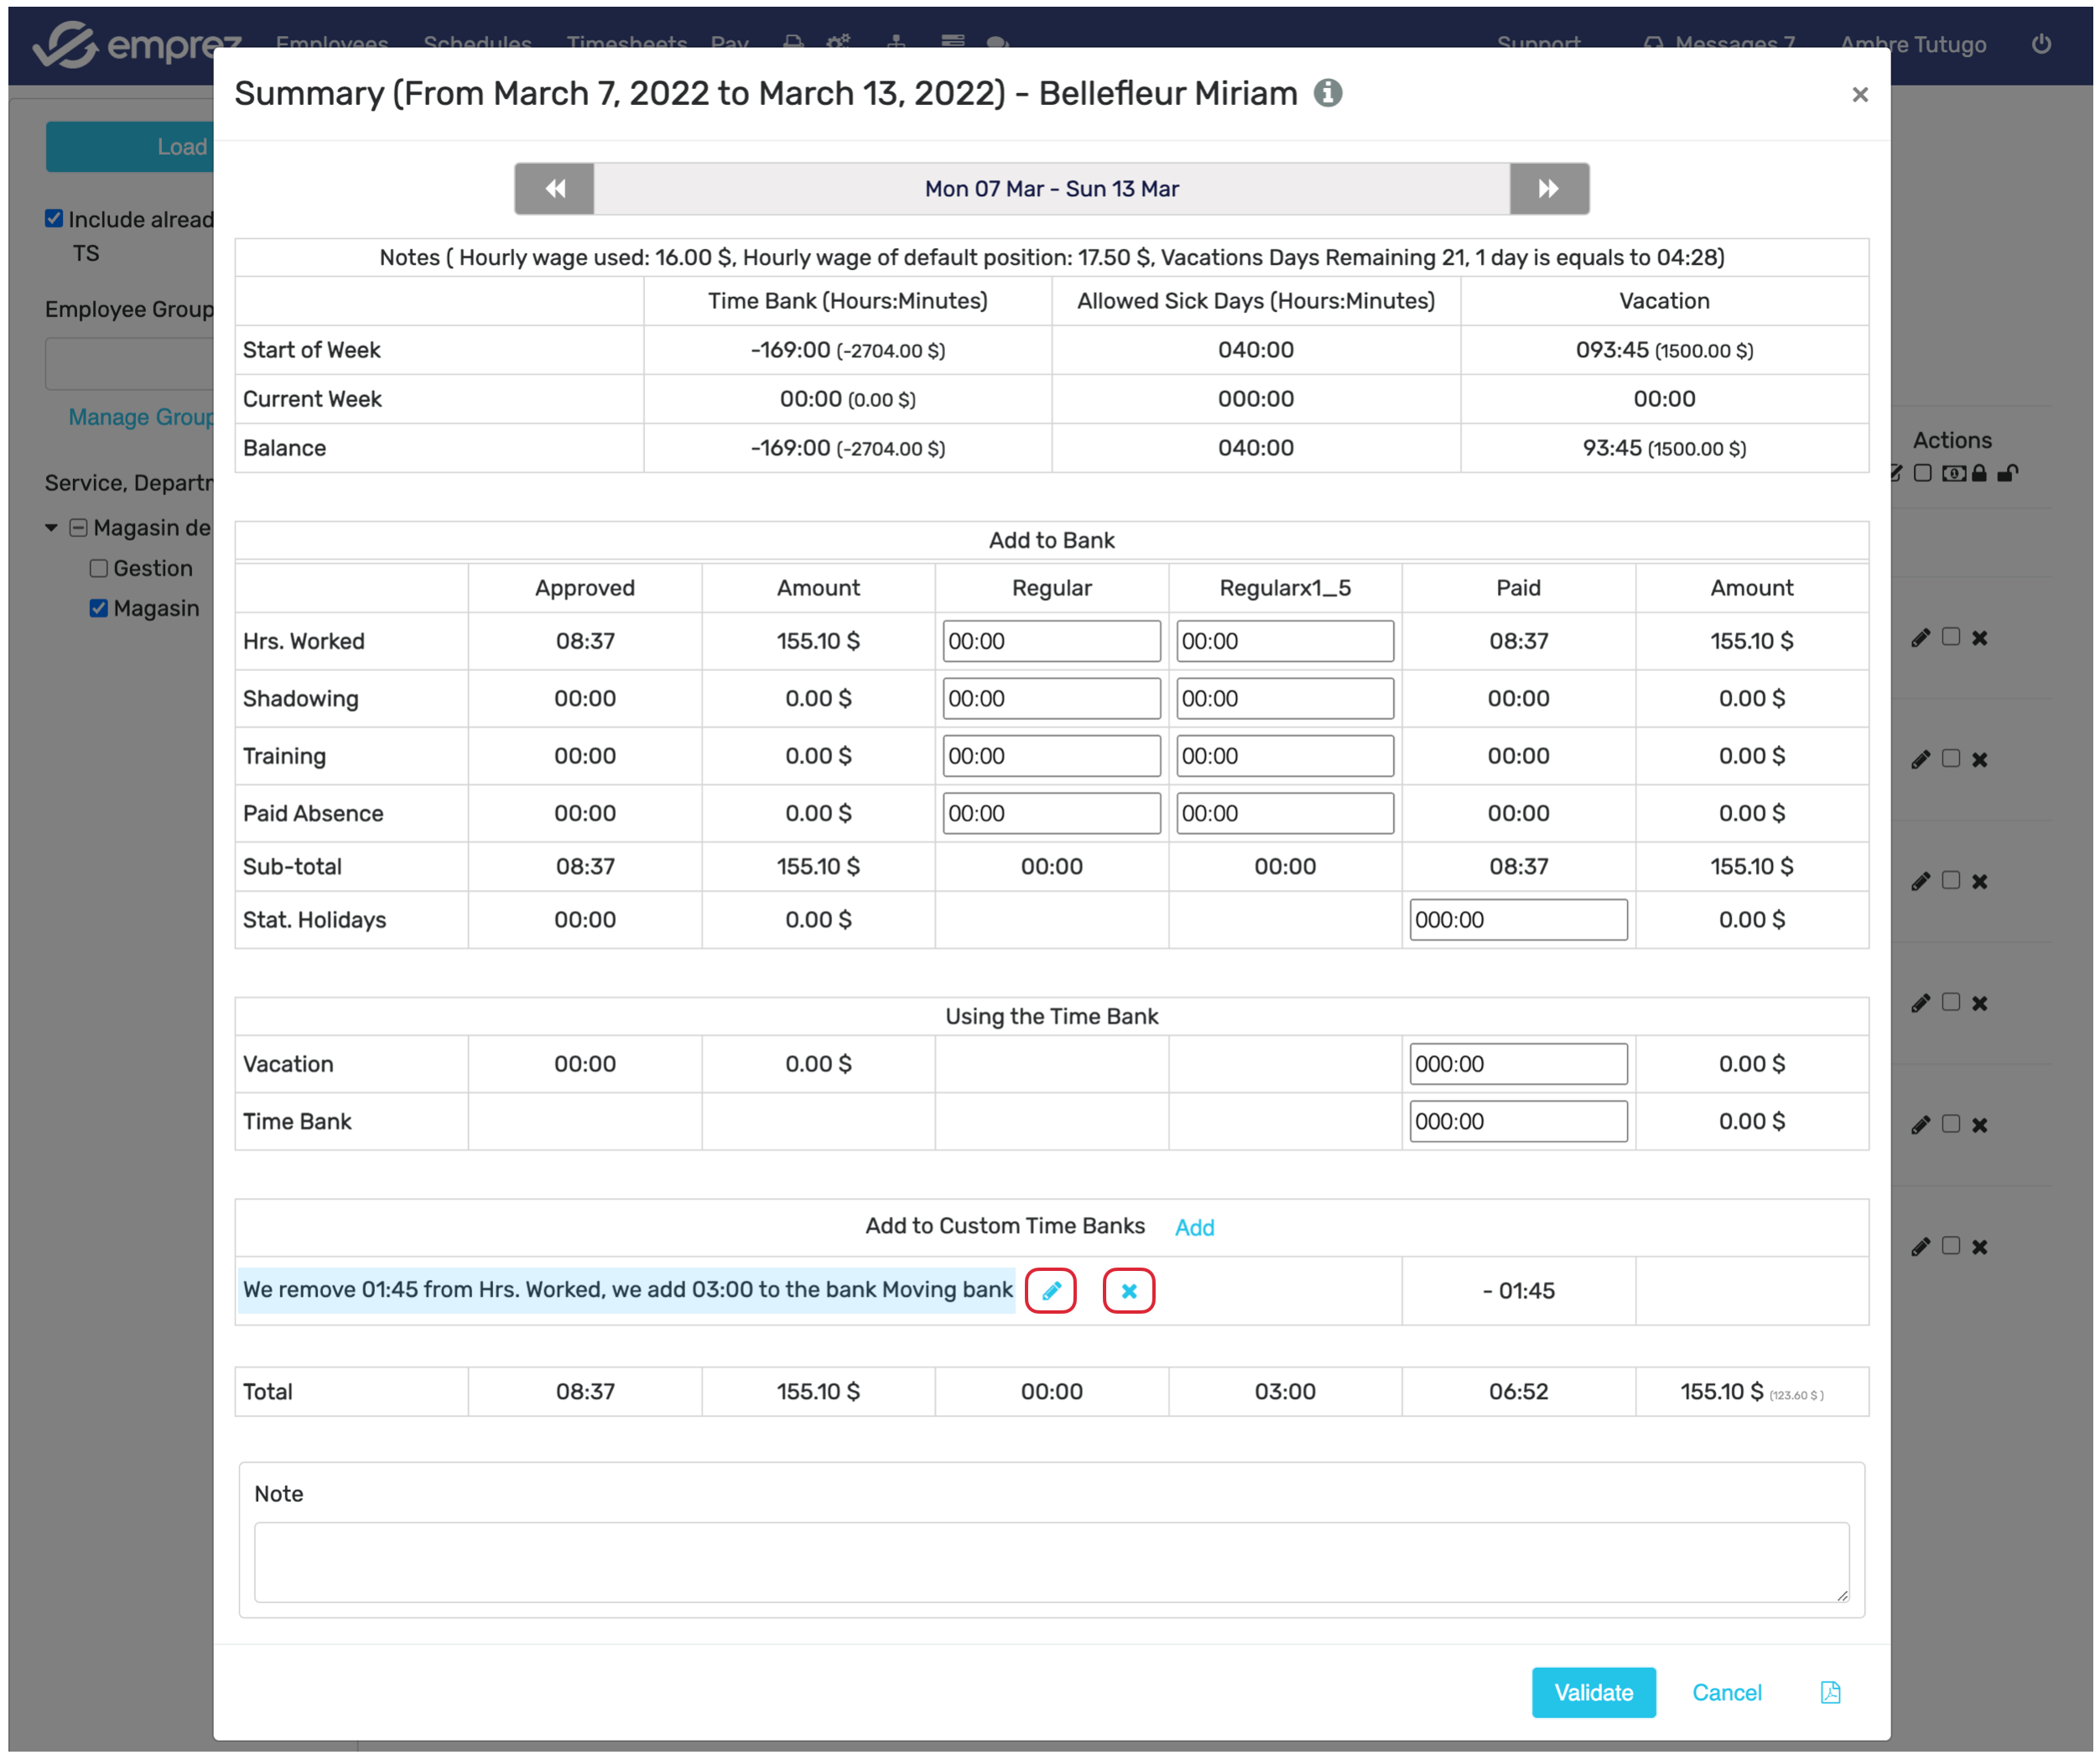Screen dimensions: 2100x1760
Task: Advance to the next week
Action: tap(1548, 189)
